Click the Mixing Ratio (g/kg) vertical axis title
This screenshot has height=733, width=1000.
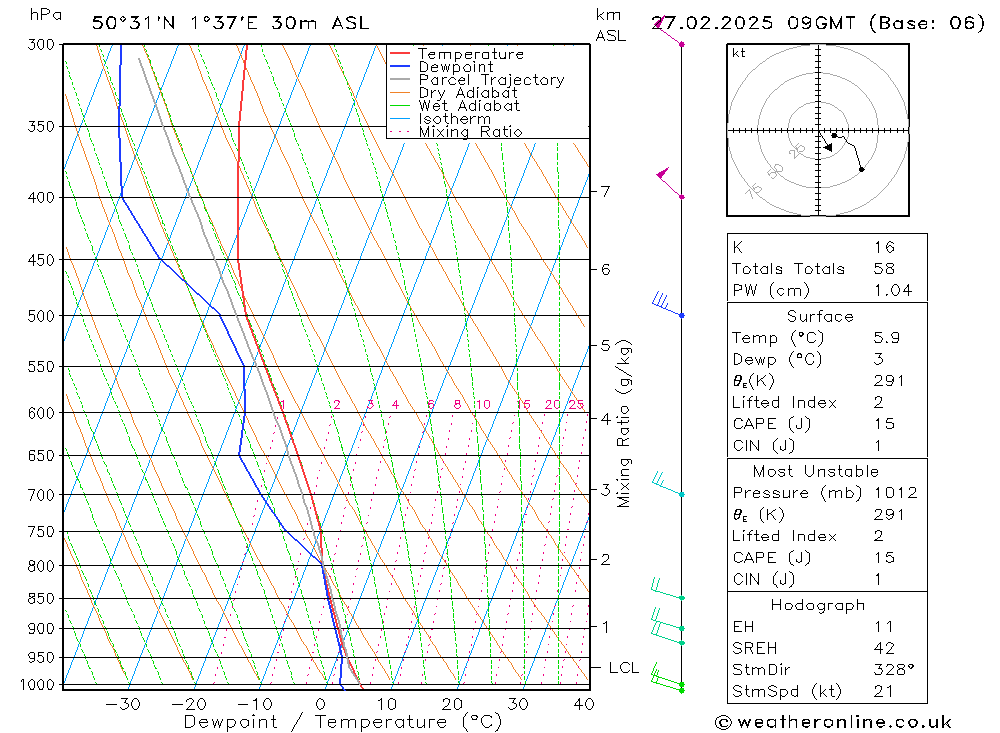pyautogui.click(x=624, y=424)
